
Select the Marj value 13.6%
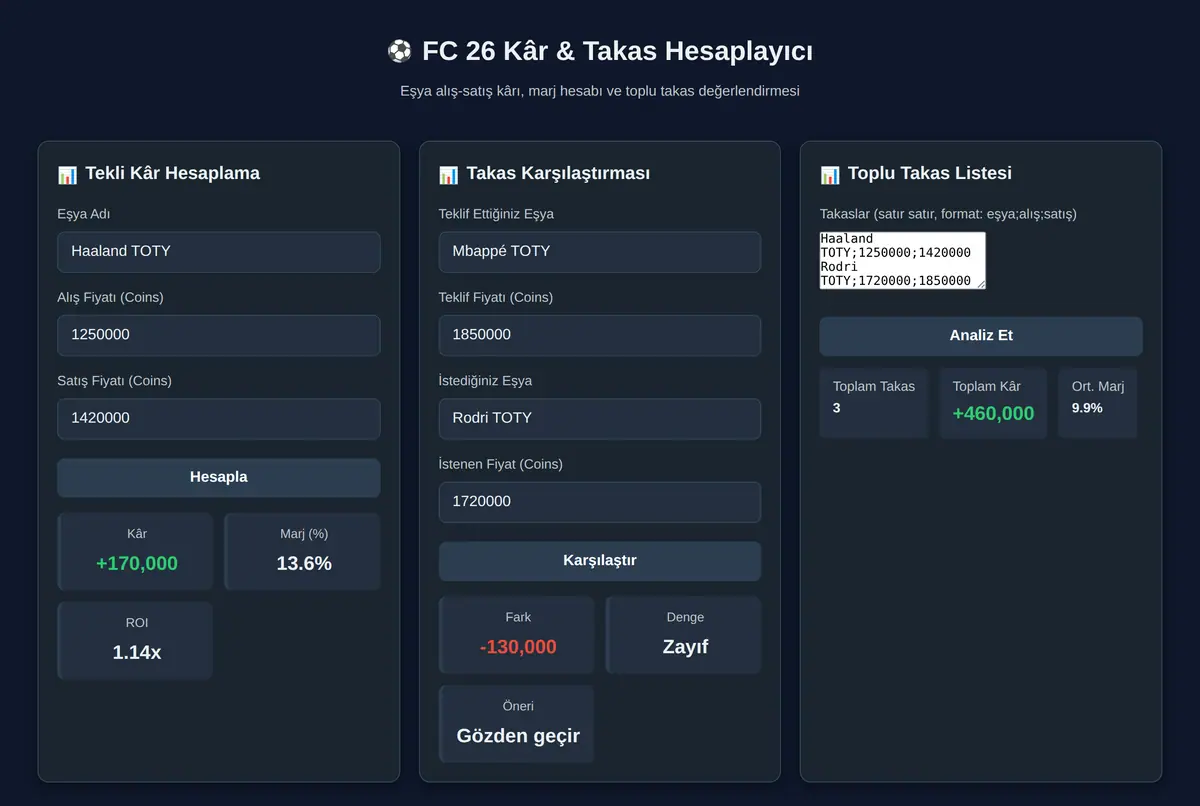tap(304, 563)
